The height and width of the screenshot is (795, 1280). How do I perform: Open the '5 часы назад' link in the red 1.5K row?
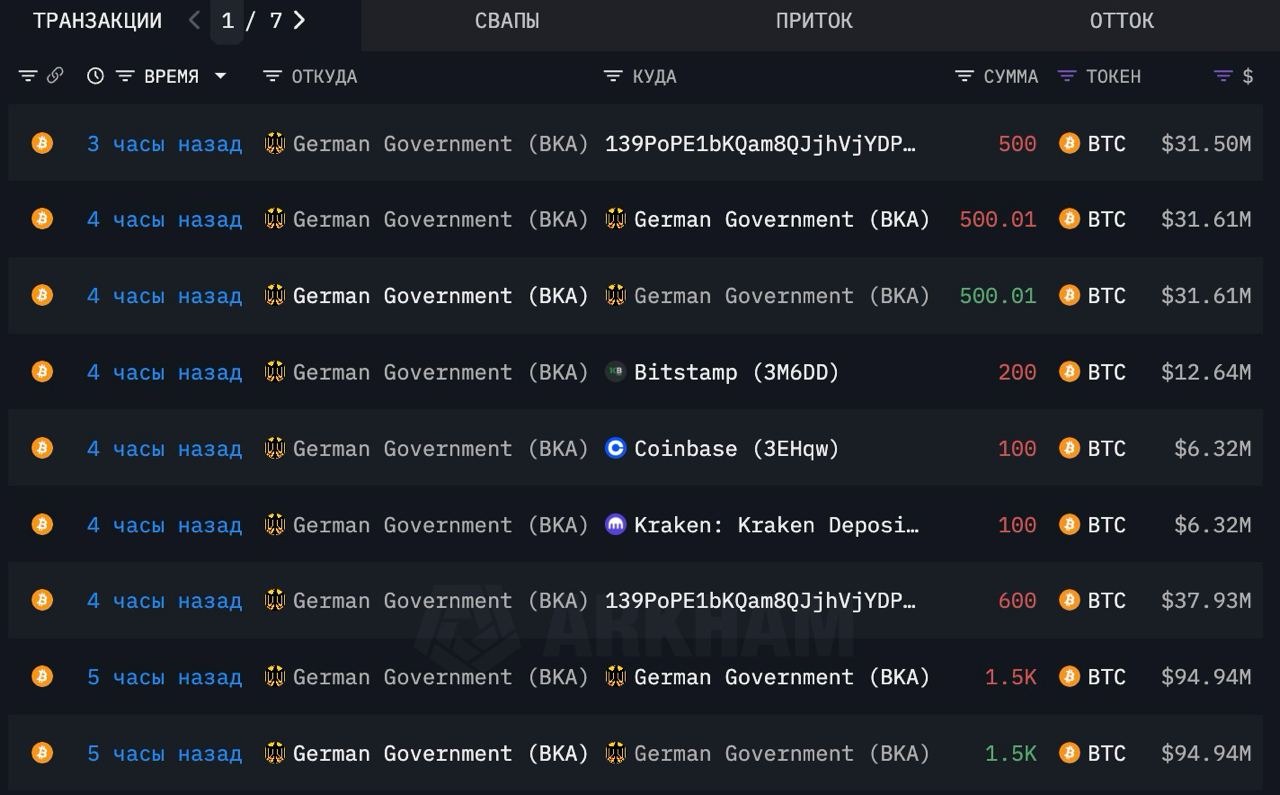(x=164, y=678)
